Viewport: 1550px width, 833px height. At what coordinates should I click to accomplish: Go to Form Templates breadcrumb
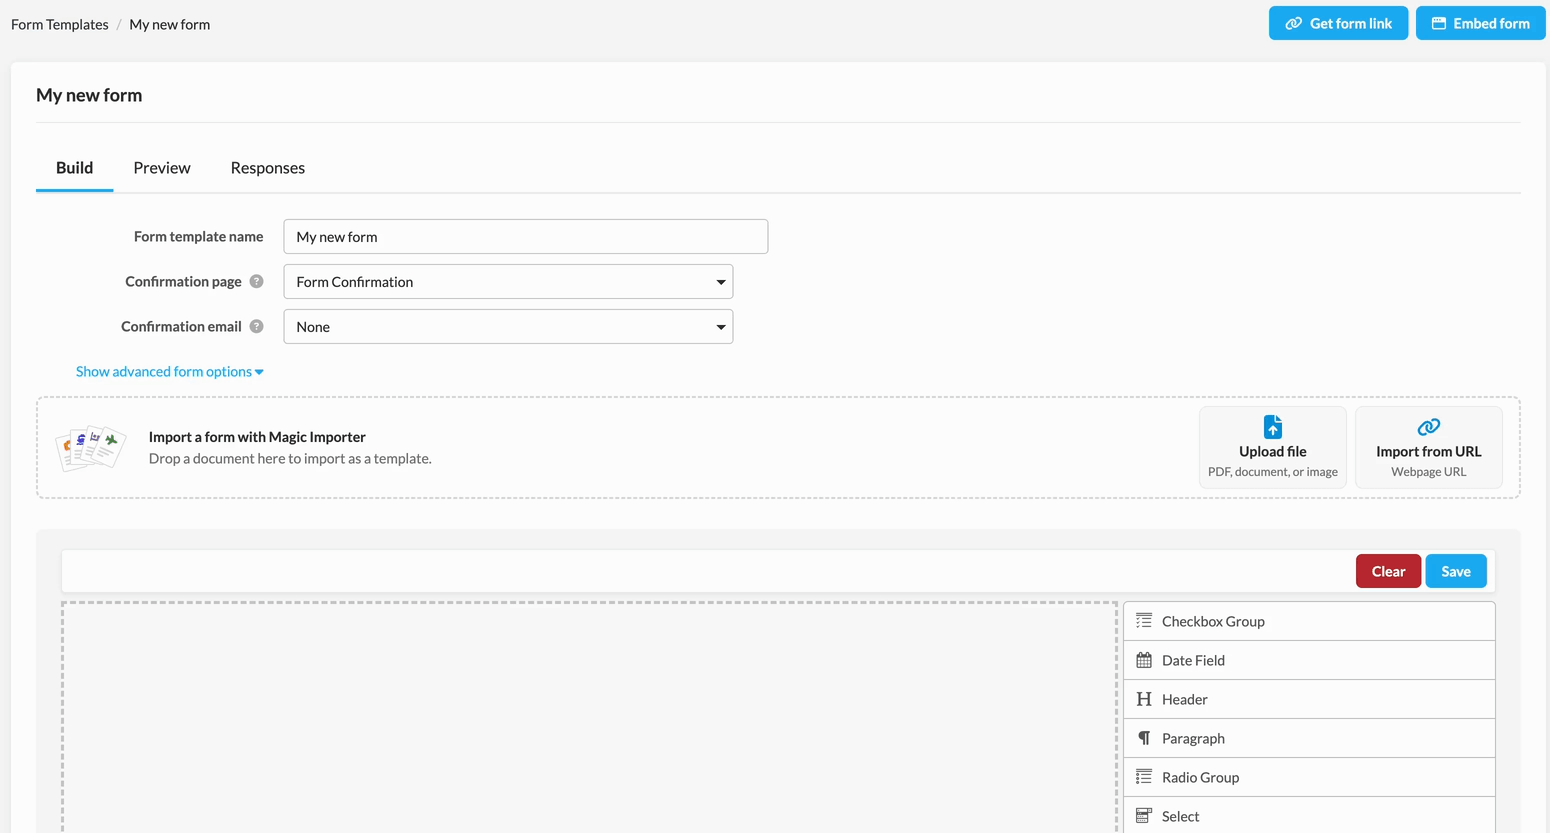pyautogui.click(x=60, y=24)
